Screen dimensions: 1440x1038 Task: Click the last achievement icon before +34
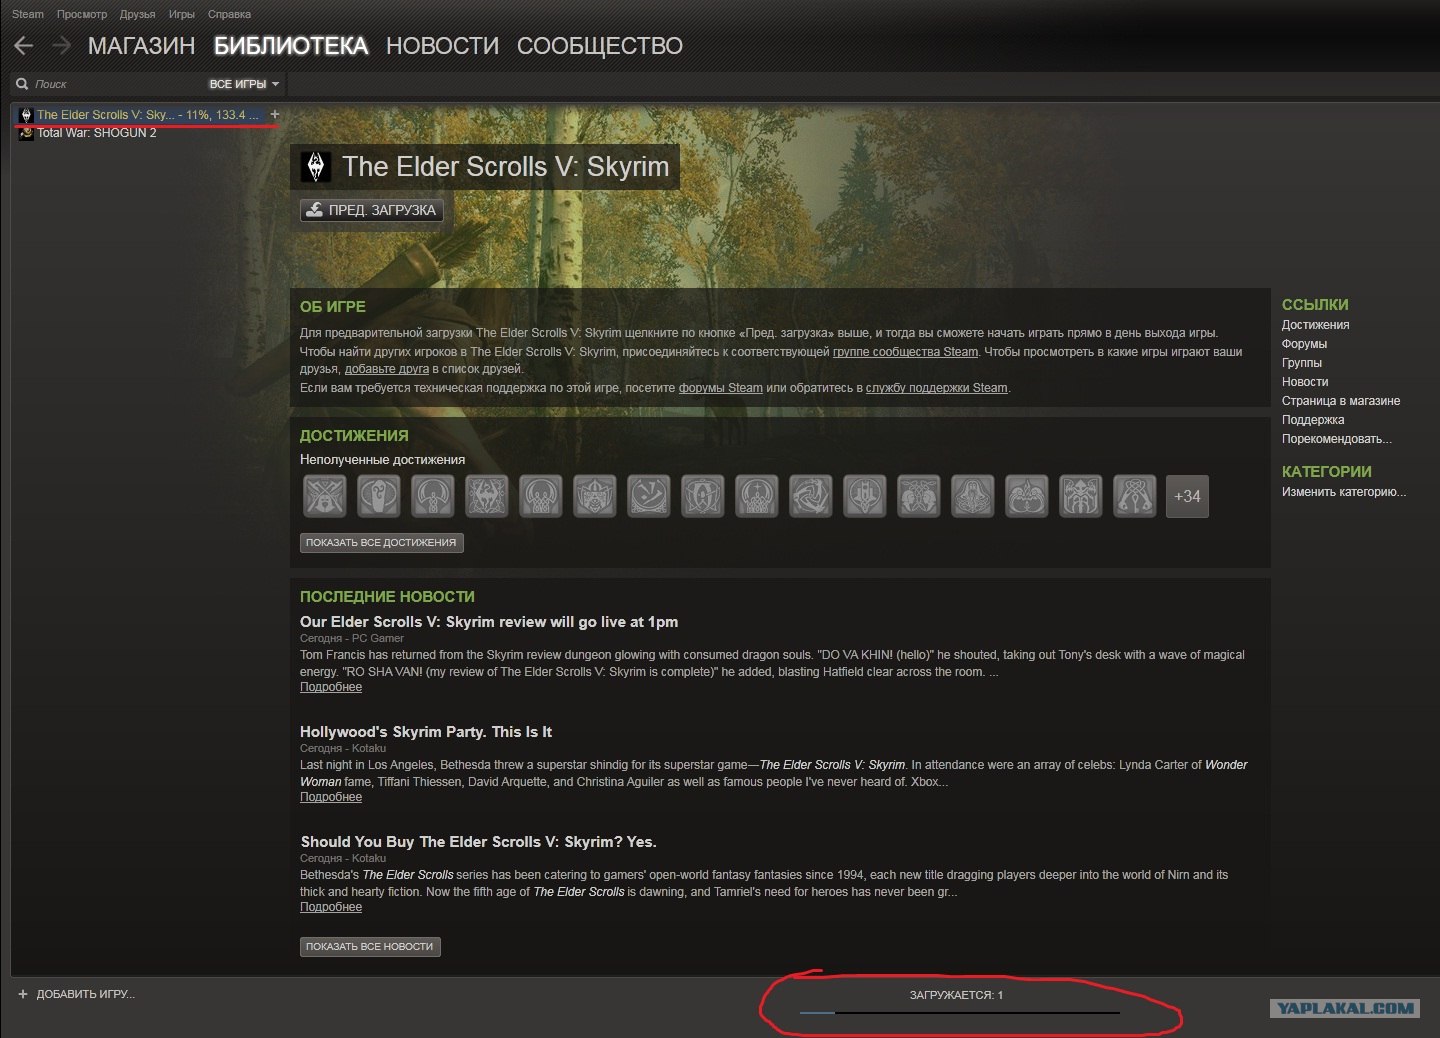coord(1135,496)
